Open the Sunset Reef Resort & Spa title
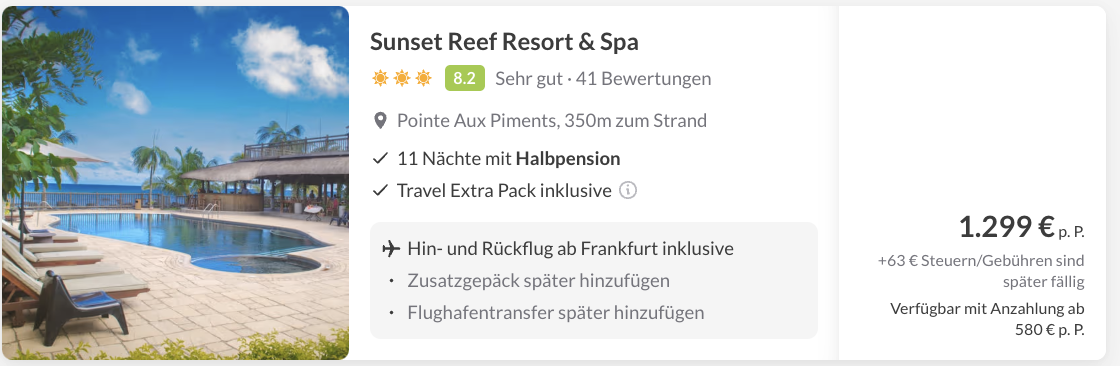Viewport: 1120px width, 366px height. click(504, 42)
